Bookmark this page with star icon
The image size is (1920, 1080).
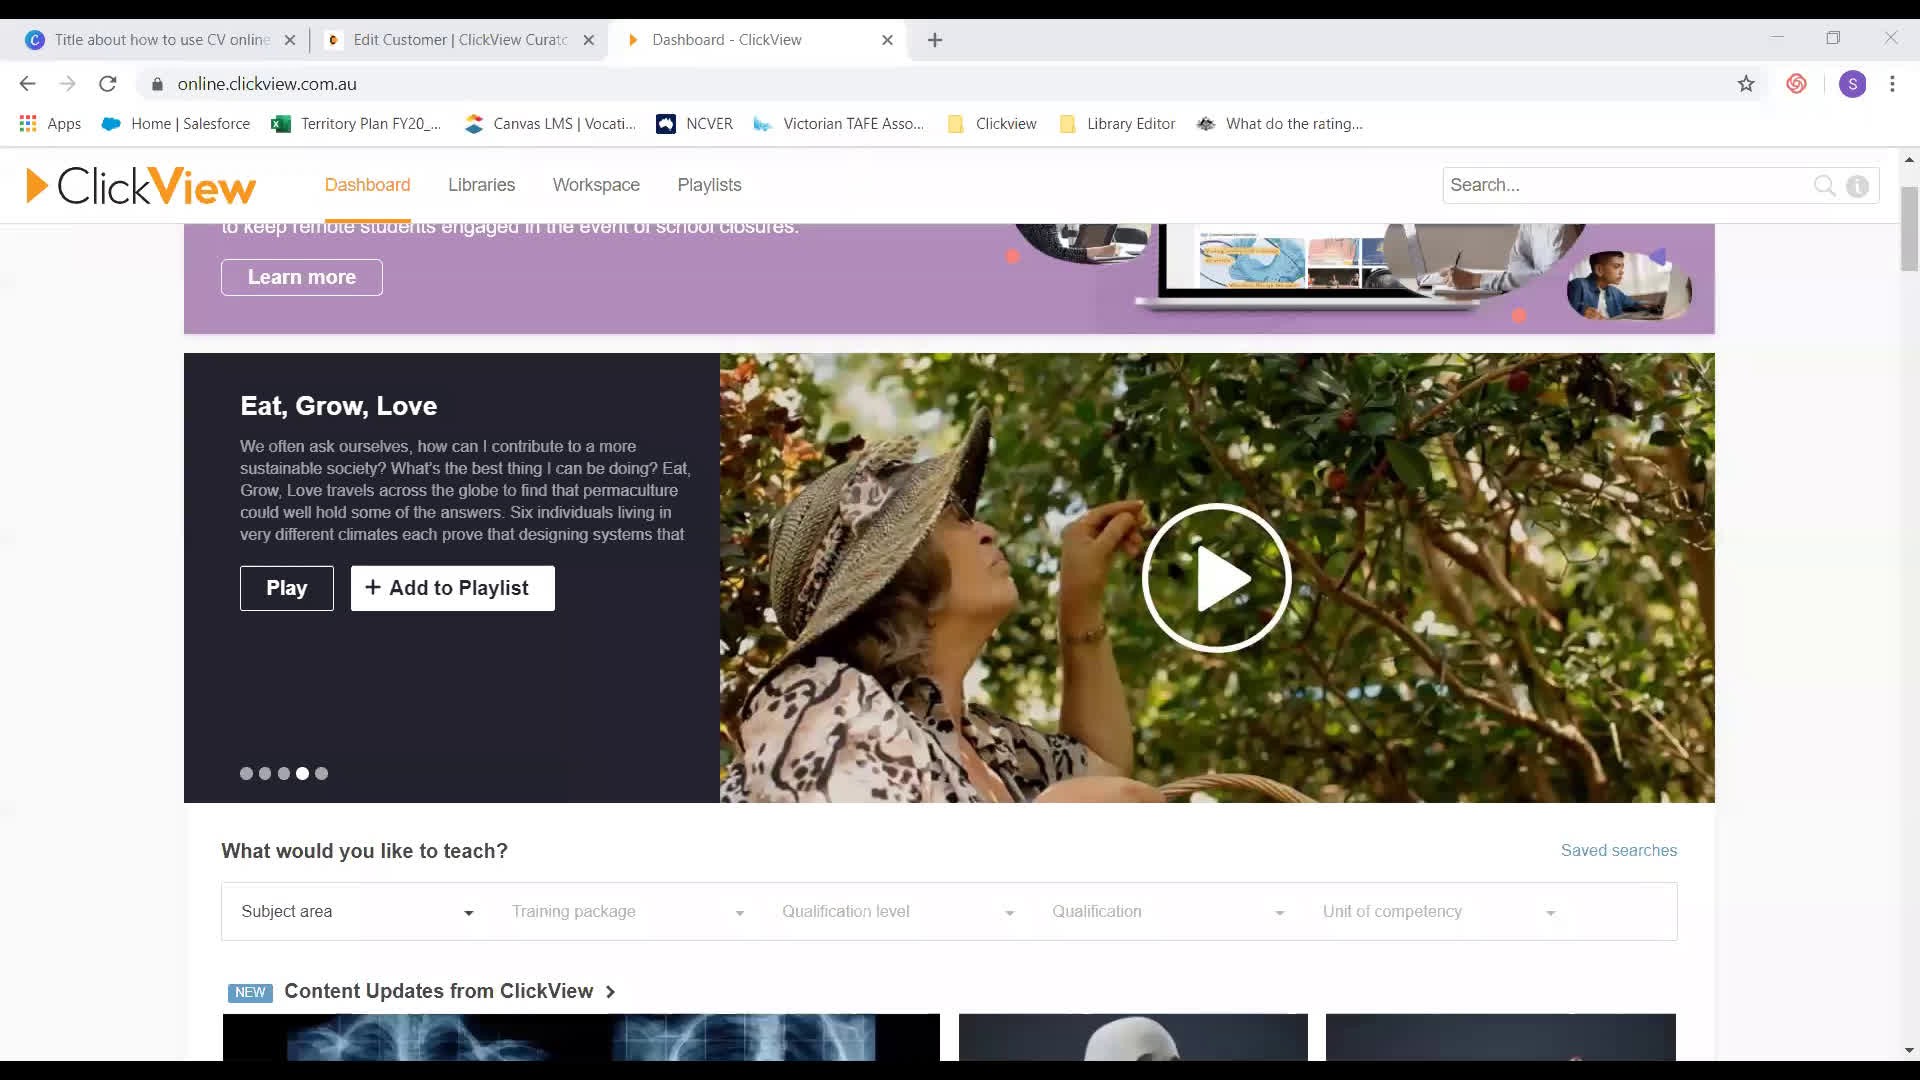click(x=1746, y=84)
